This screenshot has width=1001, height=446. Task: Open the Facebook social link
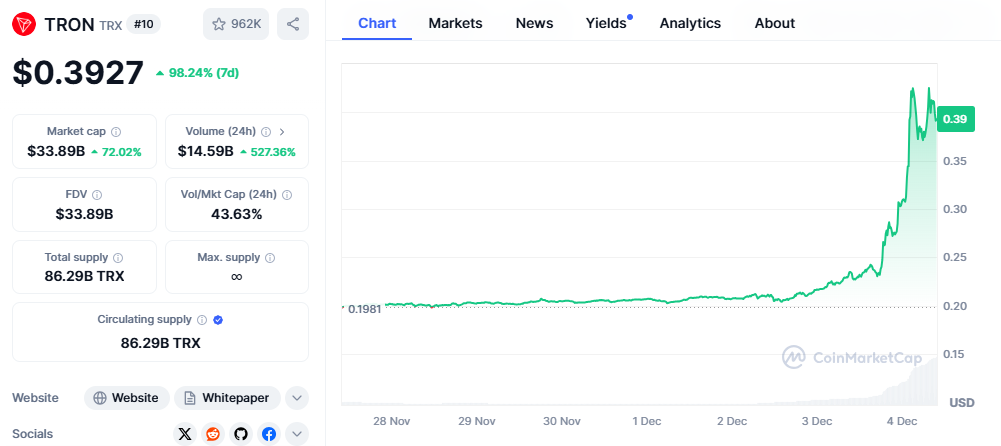click(268, 434)
